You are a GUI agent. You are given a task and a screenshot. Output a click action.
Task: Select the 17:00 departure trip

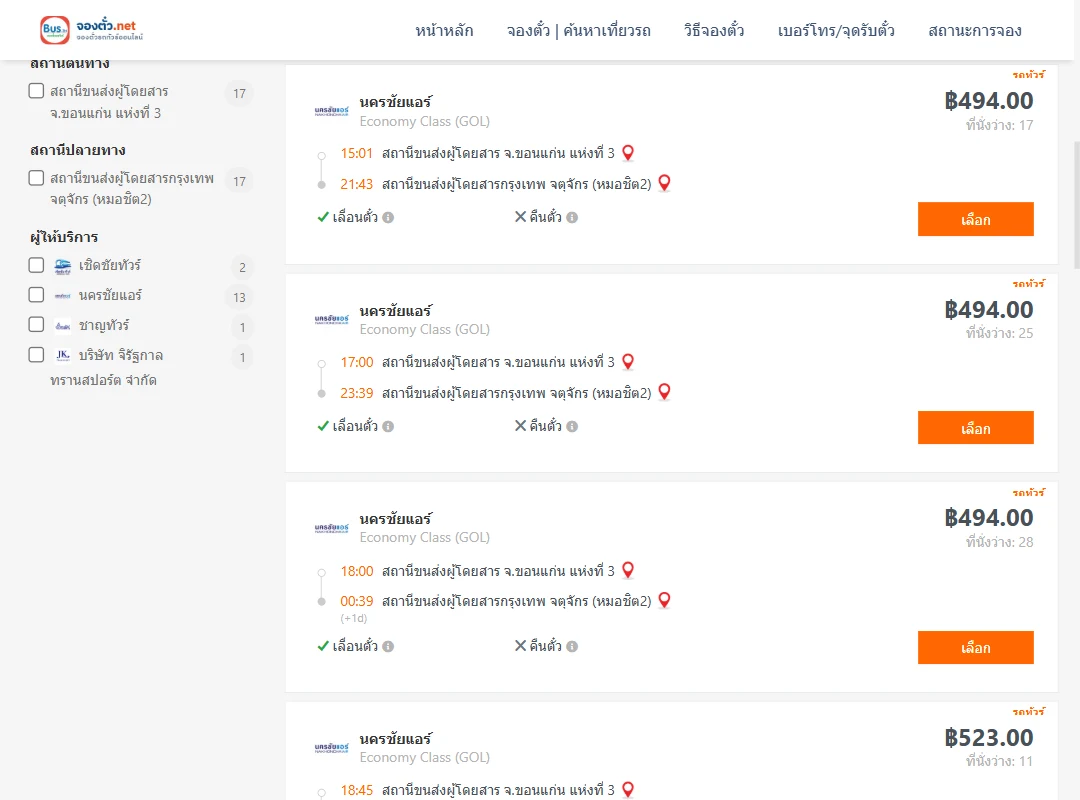pos(975,428)
